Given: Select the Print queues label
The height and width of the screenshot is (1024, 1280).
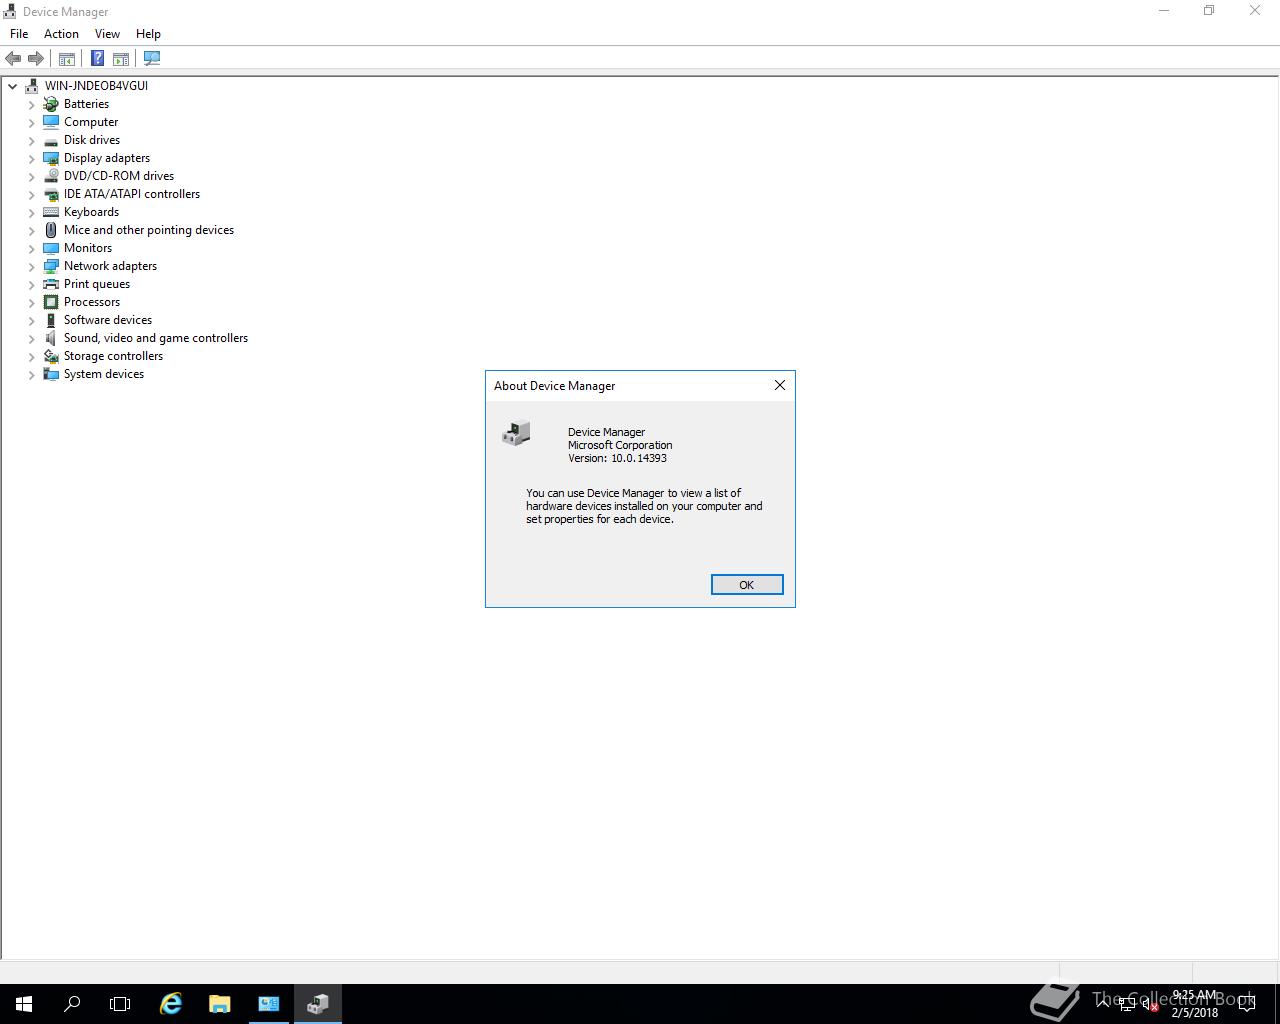Looking at the screenshot, I should coord(97,284).
